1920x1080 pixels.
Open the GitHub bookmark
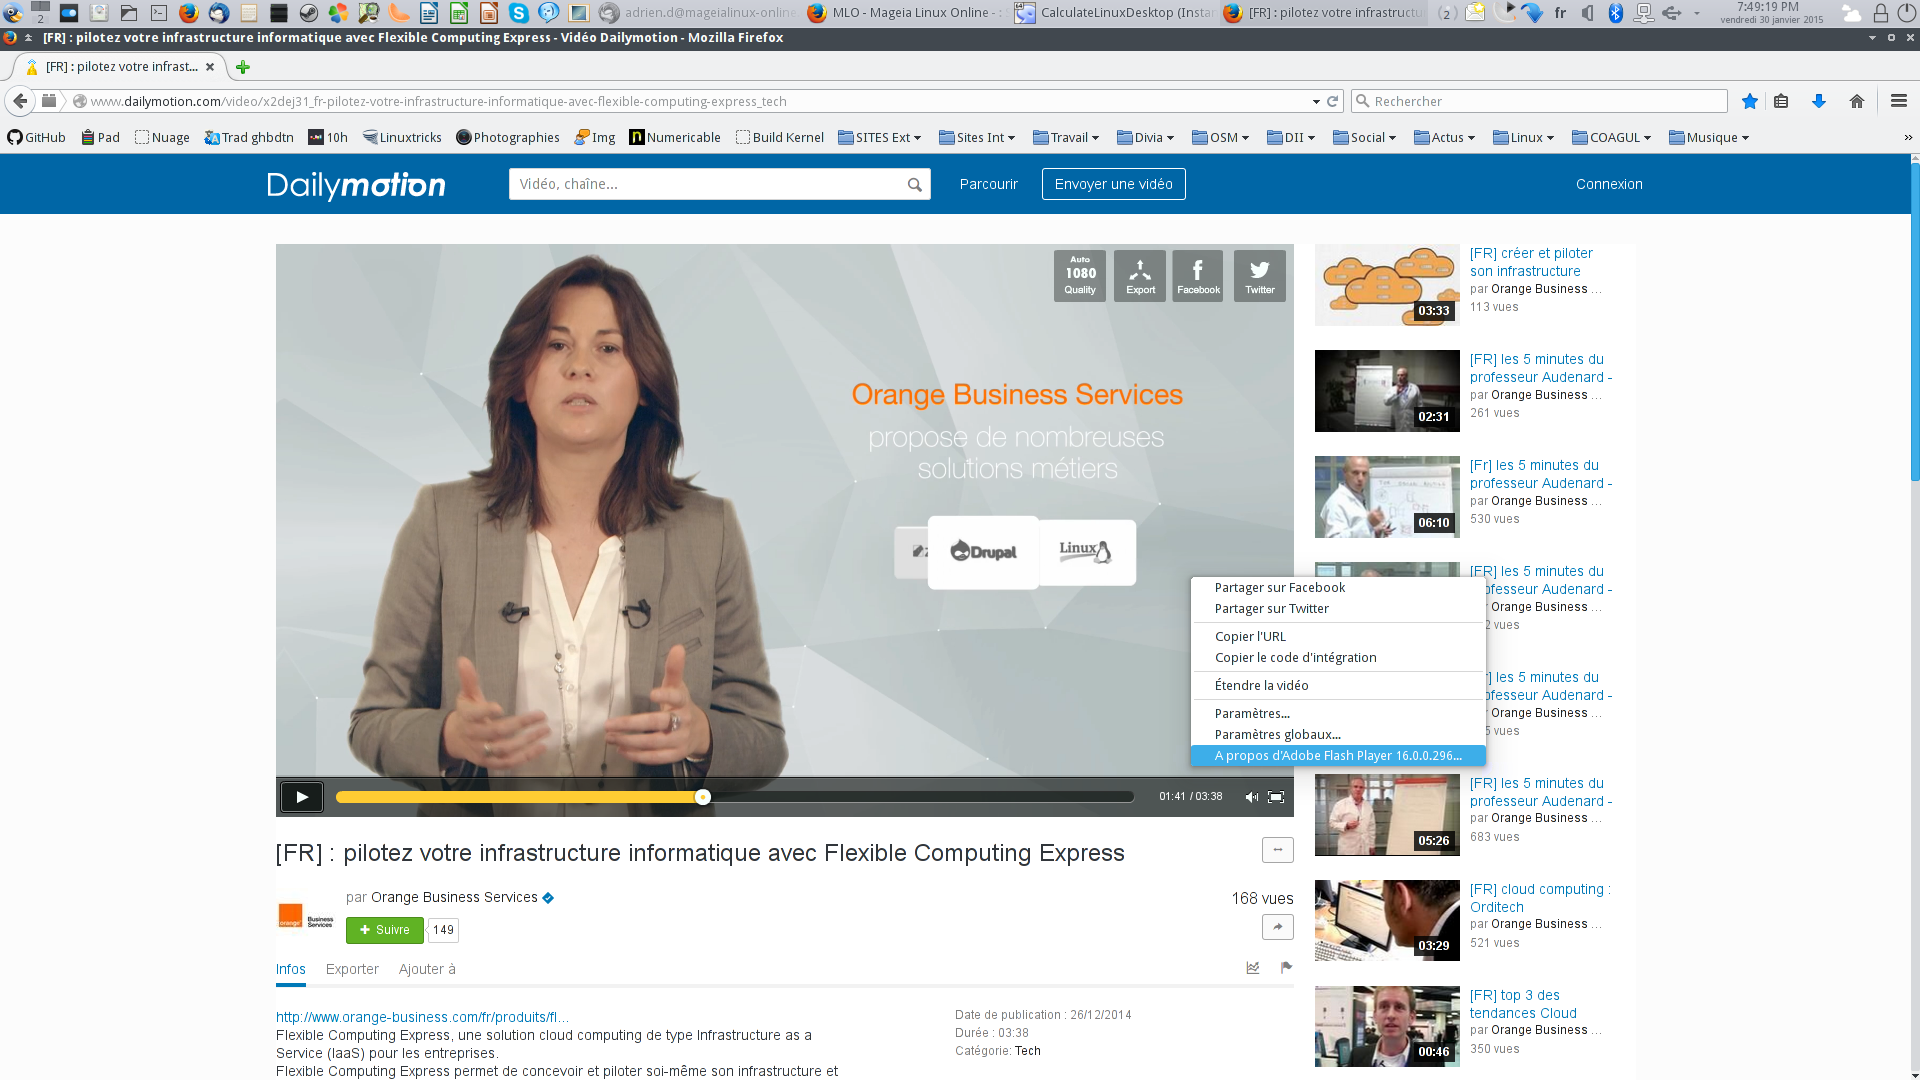click(x=37, y=138)
